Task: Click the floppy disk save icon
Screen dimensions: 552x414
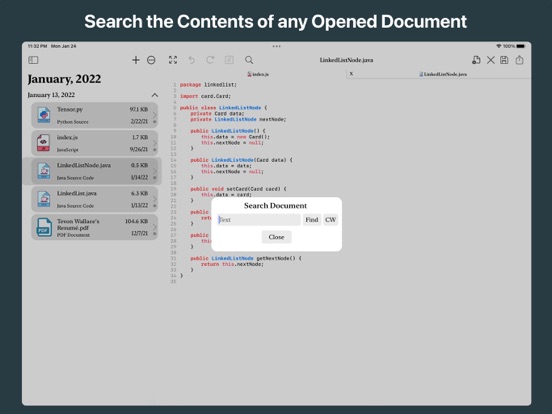Action: pyautogui.click(x=504, y=60)
